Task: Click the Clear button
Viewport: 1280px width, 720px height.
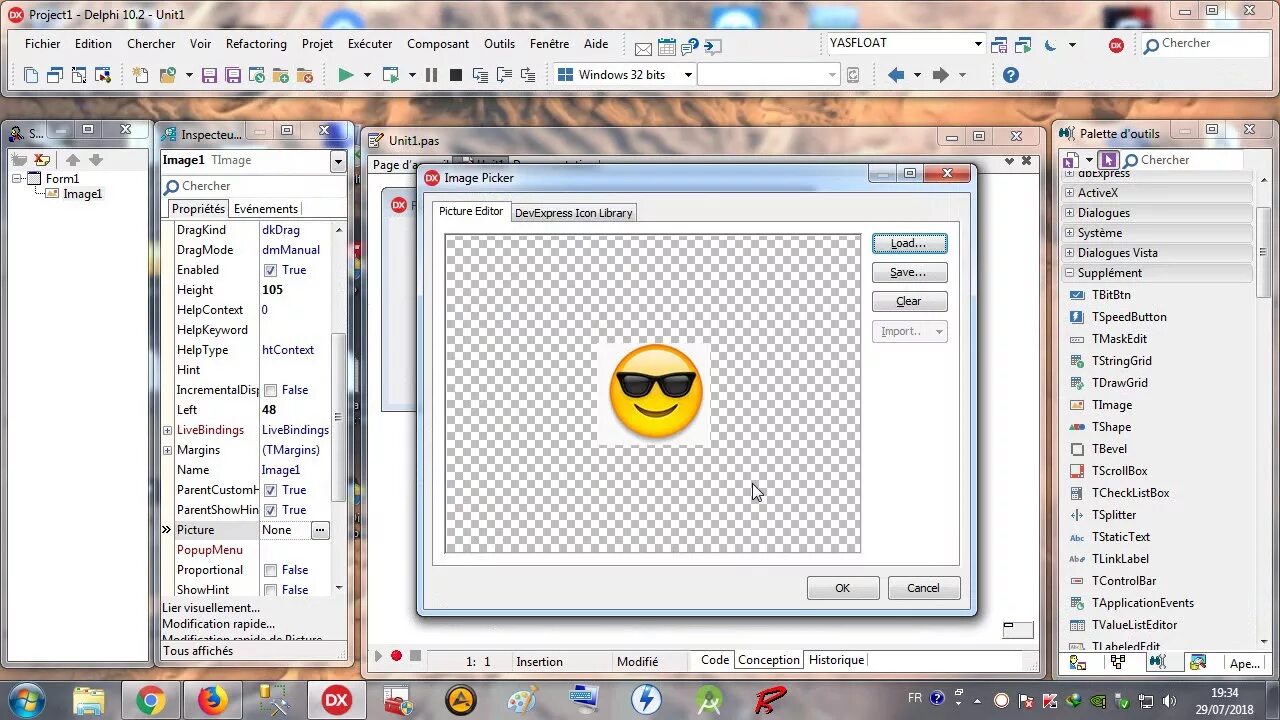Action: pyautogui.click(x=909, y=301)
